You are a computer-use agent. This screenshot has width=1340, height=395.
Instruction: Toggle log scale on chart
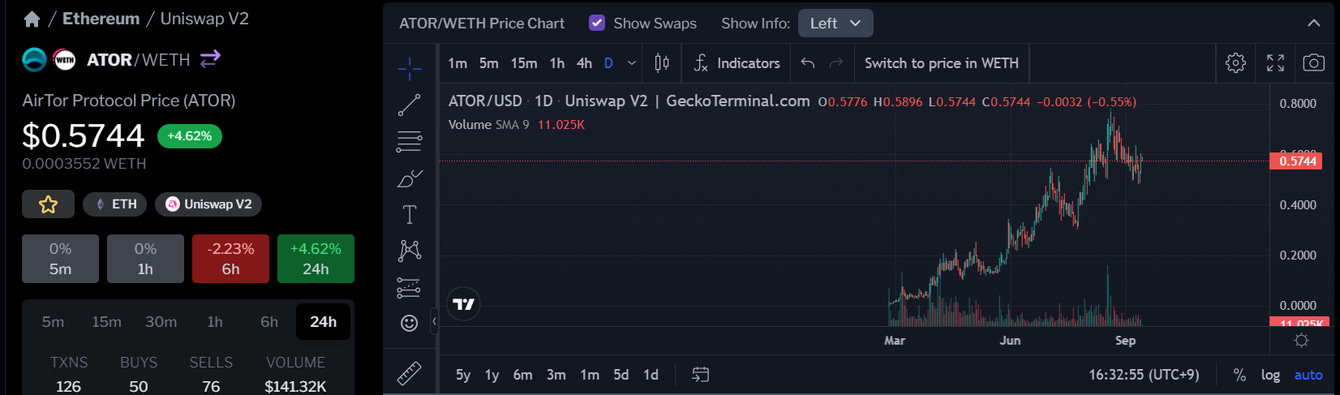tap(1270, 375)
